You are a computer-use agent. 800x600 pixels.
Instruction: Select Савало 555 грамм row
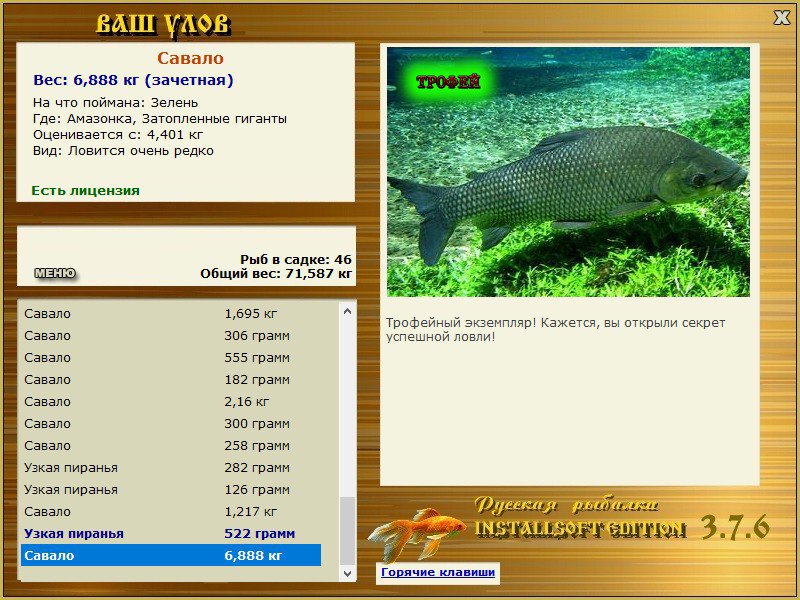pos(171,358)
